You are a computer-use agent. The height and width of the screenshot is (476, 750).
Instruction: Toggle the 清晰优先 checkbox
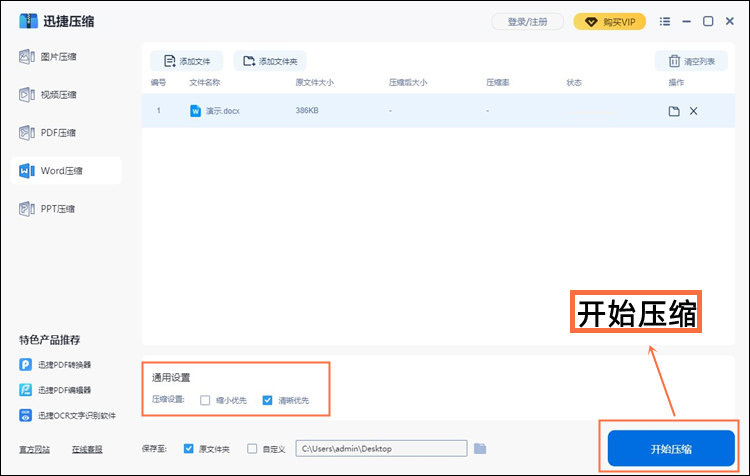[x=267, y=400]
